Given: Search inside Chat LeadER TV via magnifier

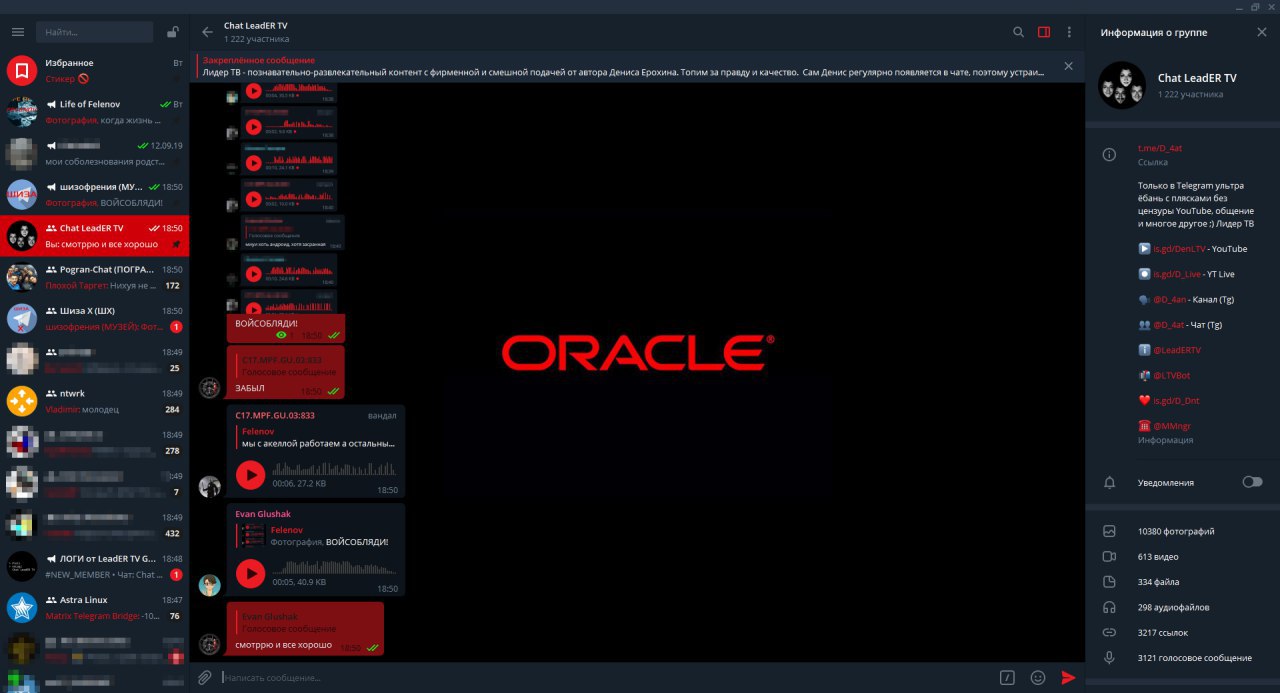Looking at the screenshot, I should 1018,32.
